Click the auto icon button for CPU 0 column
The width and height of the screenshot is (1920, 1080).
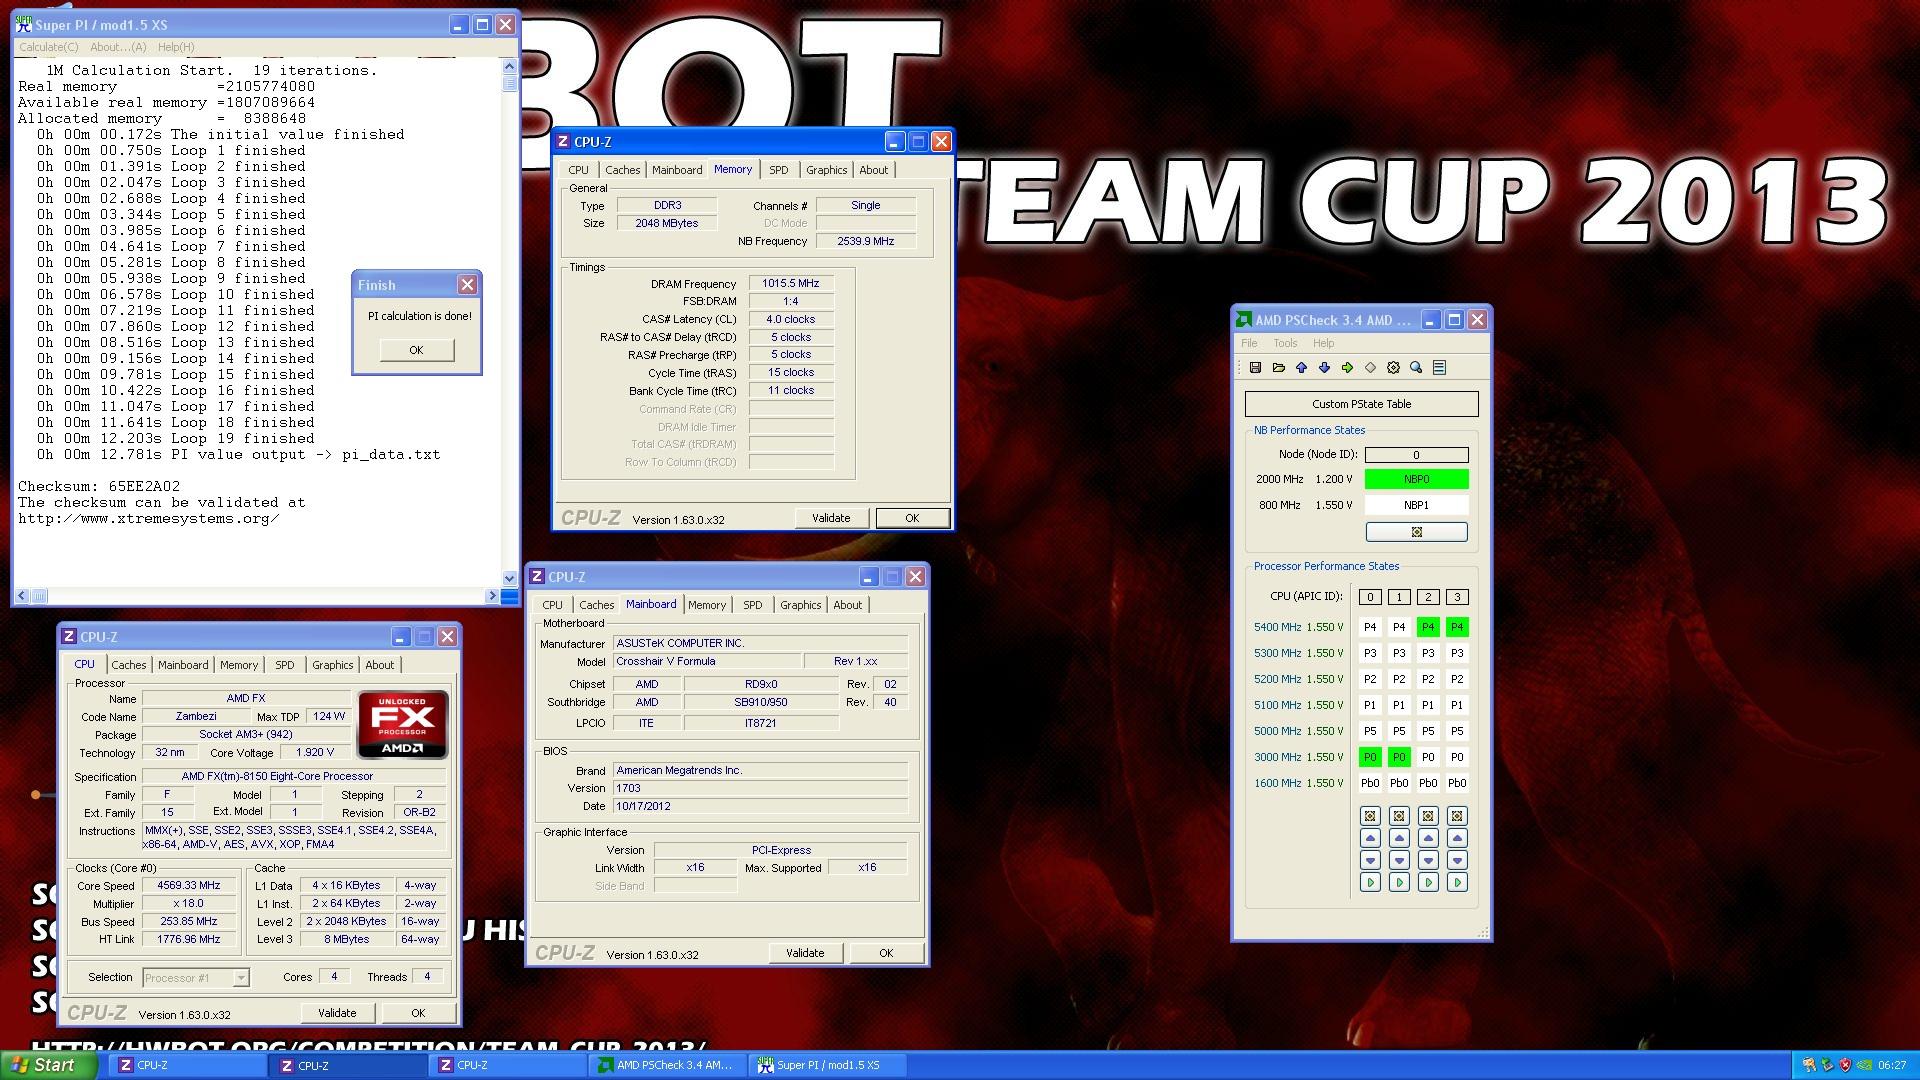1370,816
